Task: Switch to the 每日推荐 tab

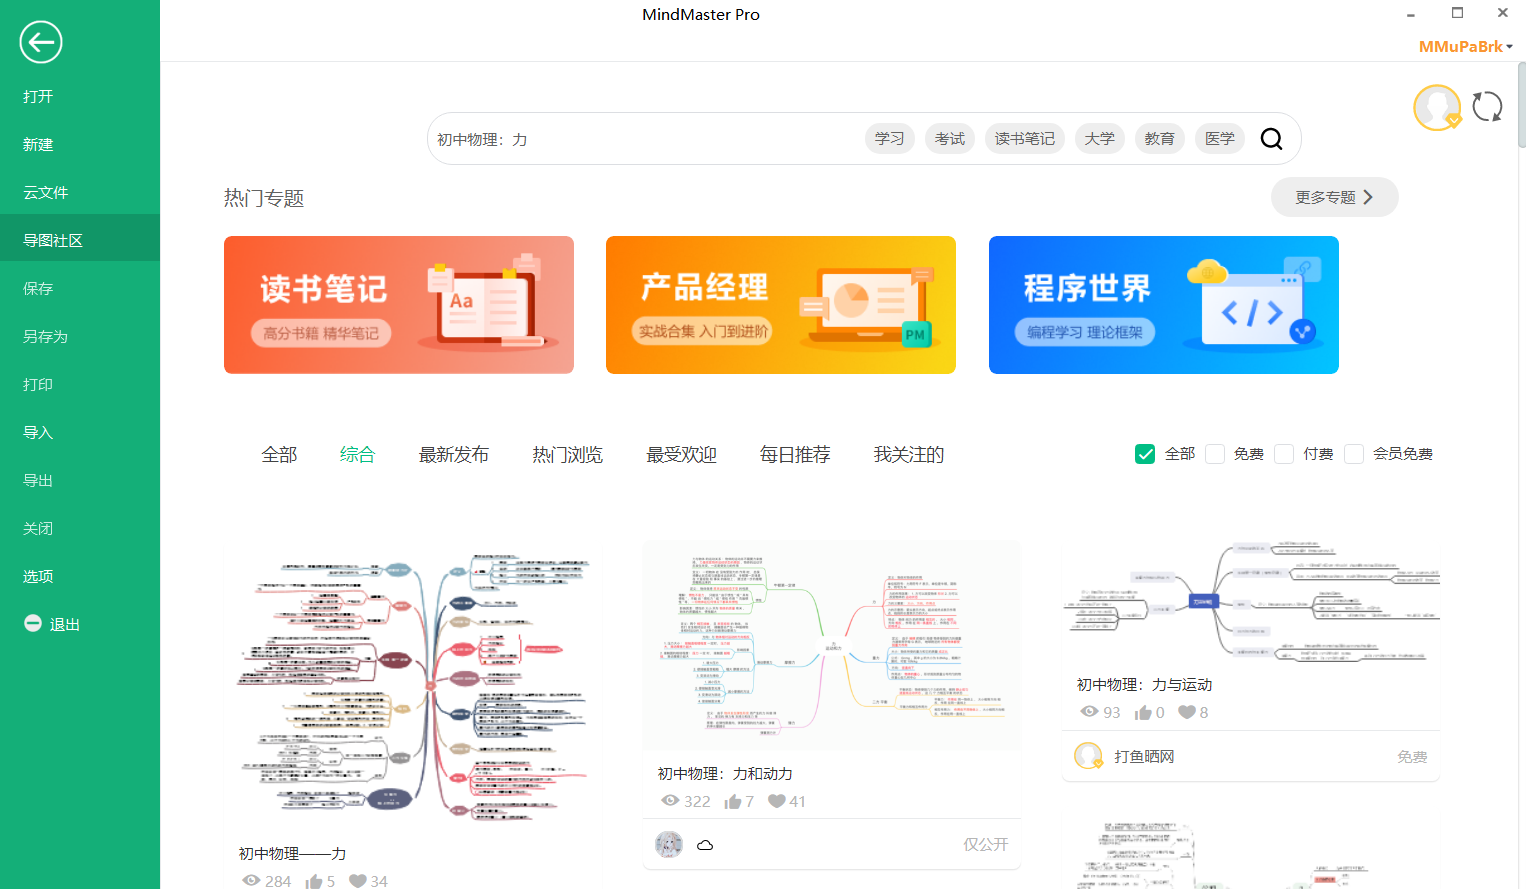Action: pos(795,455)
